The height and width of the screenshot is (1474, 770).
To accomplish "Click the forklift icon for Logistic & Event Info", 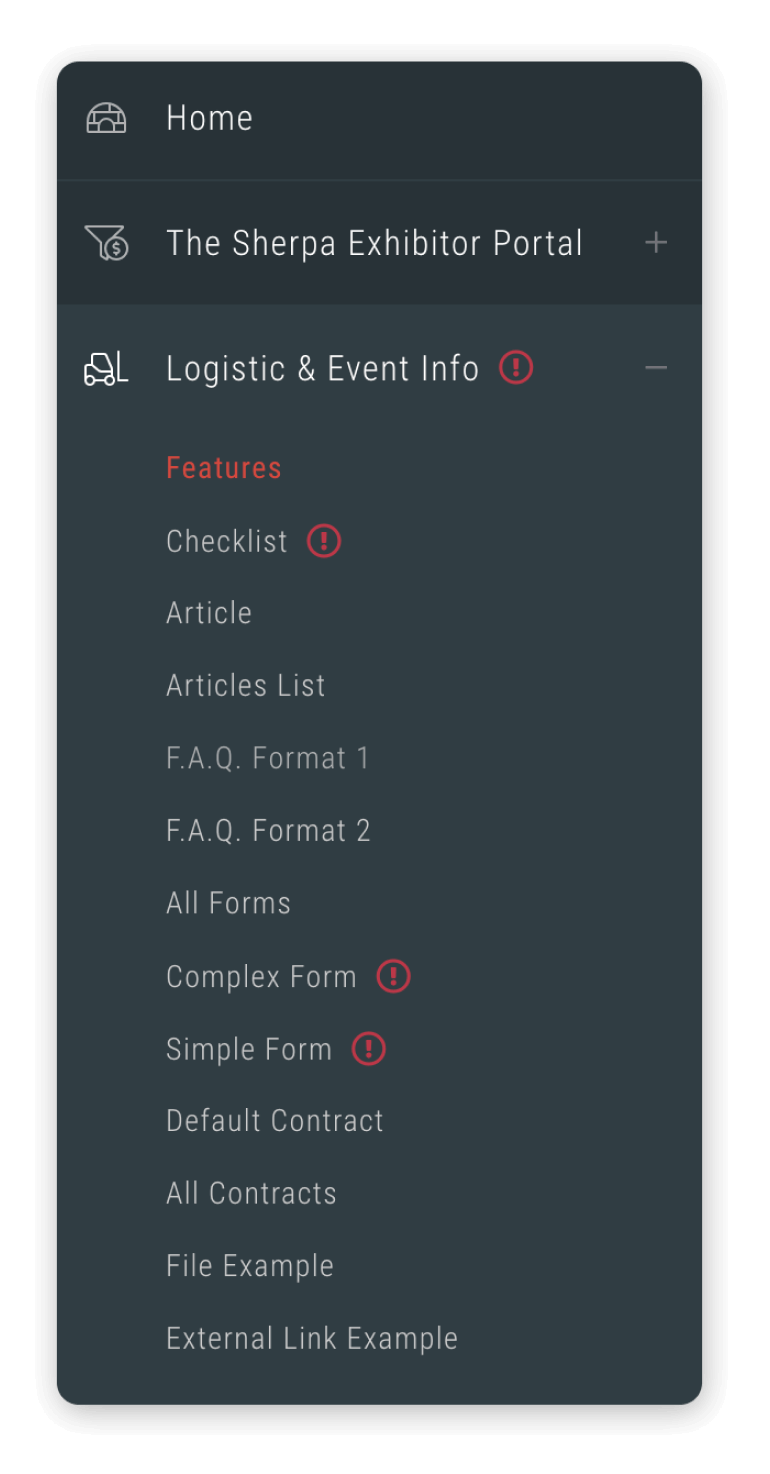I will 105,367.
